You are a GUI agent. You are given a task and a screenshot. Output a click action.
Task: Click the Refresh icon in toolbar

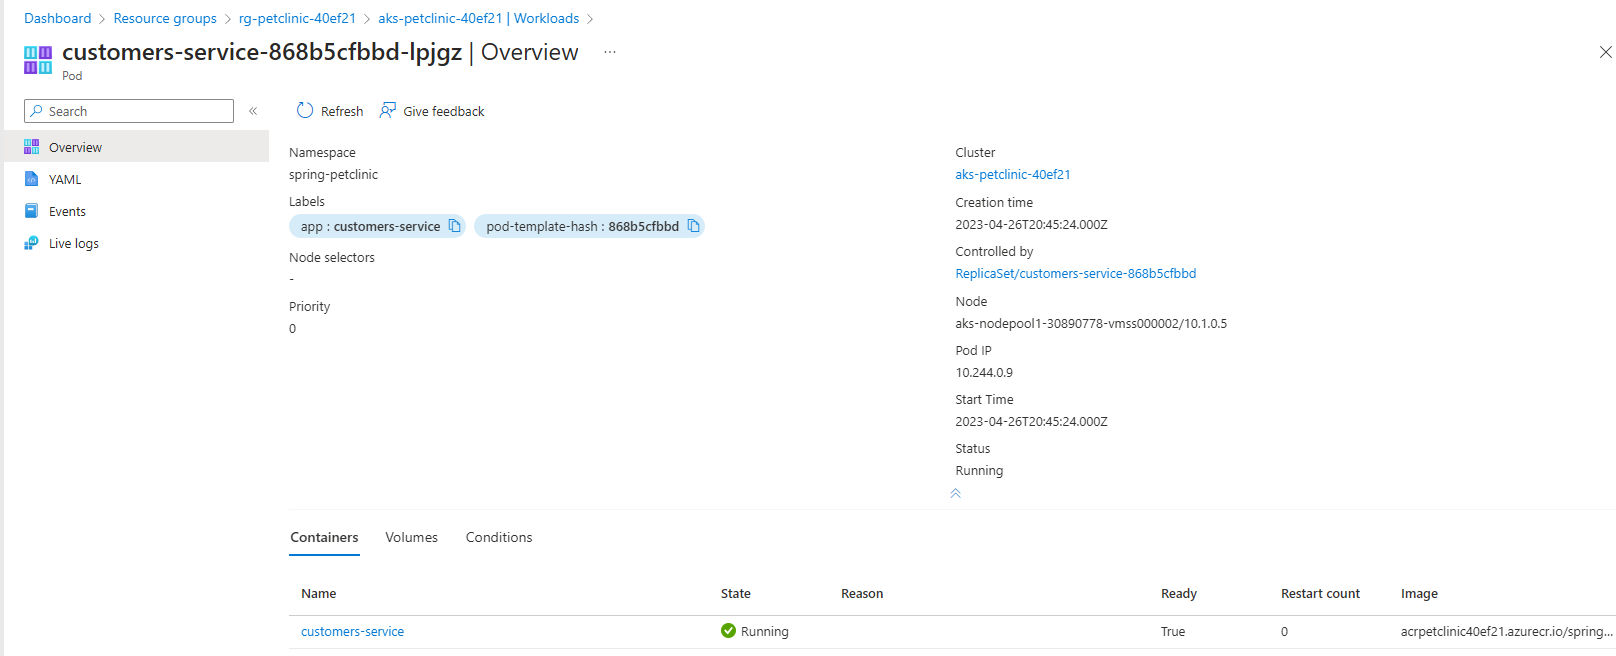(305, 110)
